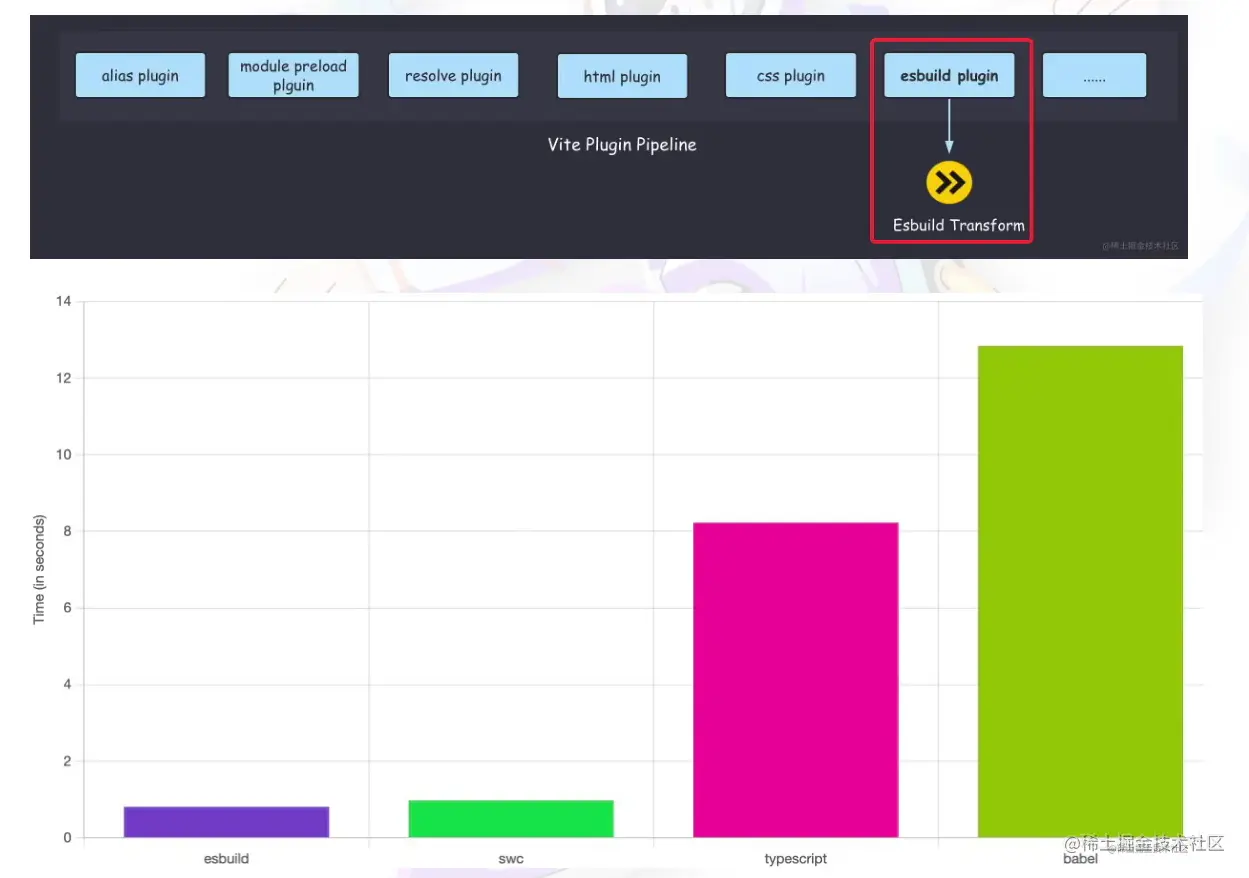Click the css plugin box
The height and width of the screenshot is (878, 1249).
(x=790, y=75)
